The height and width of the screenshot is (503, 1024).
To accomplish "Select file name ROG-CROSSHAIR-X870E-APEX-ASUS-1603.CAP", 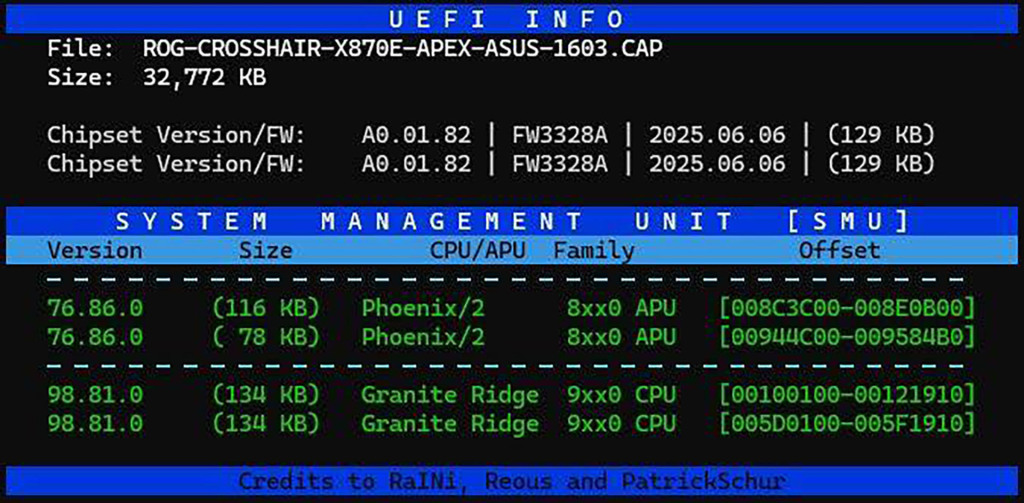I will pos(402,48).
